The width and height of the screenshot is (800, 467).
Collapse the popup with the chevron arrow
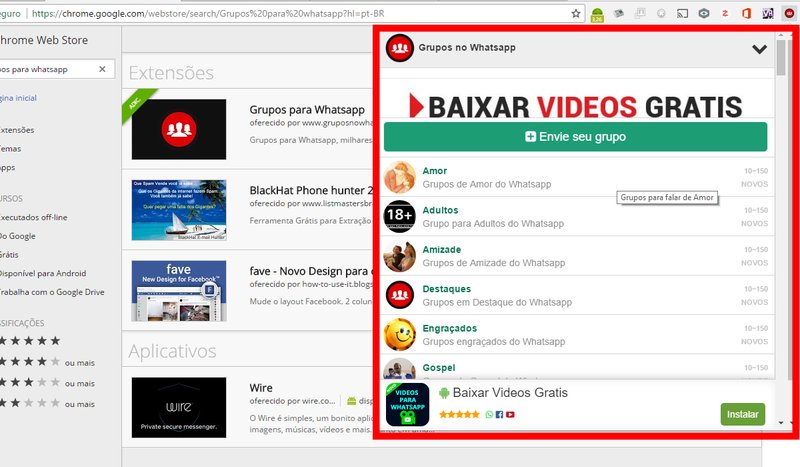coord(759,49)
